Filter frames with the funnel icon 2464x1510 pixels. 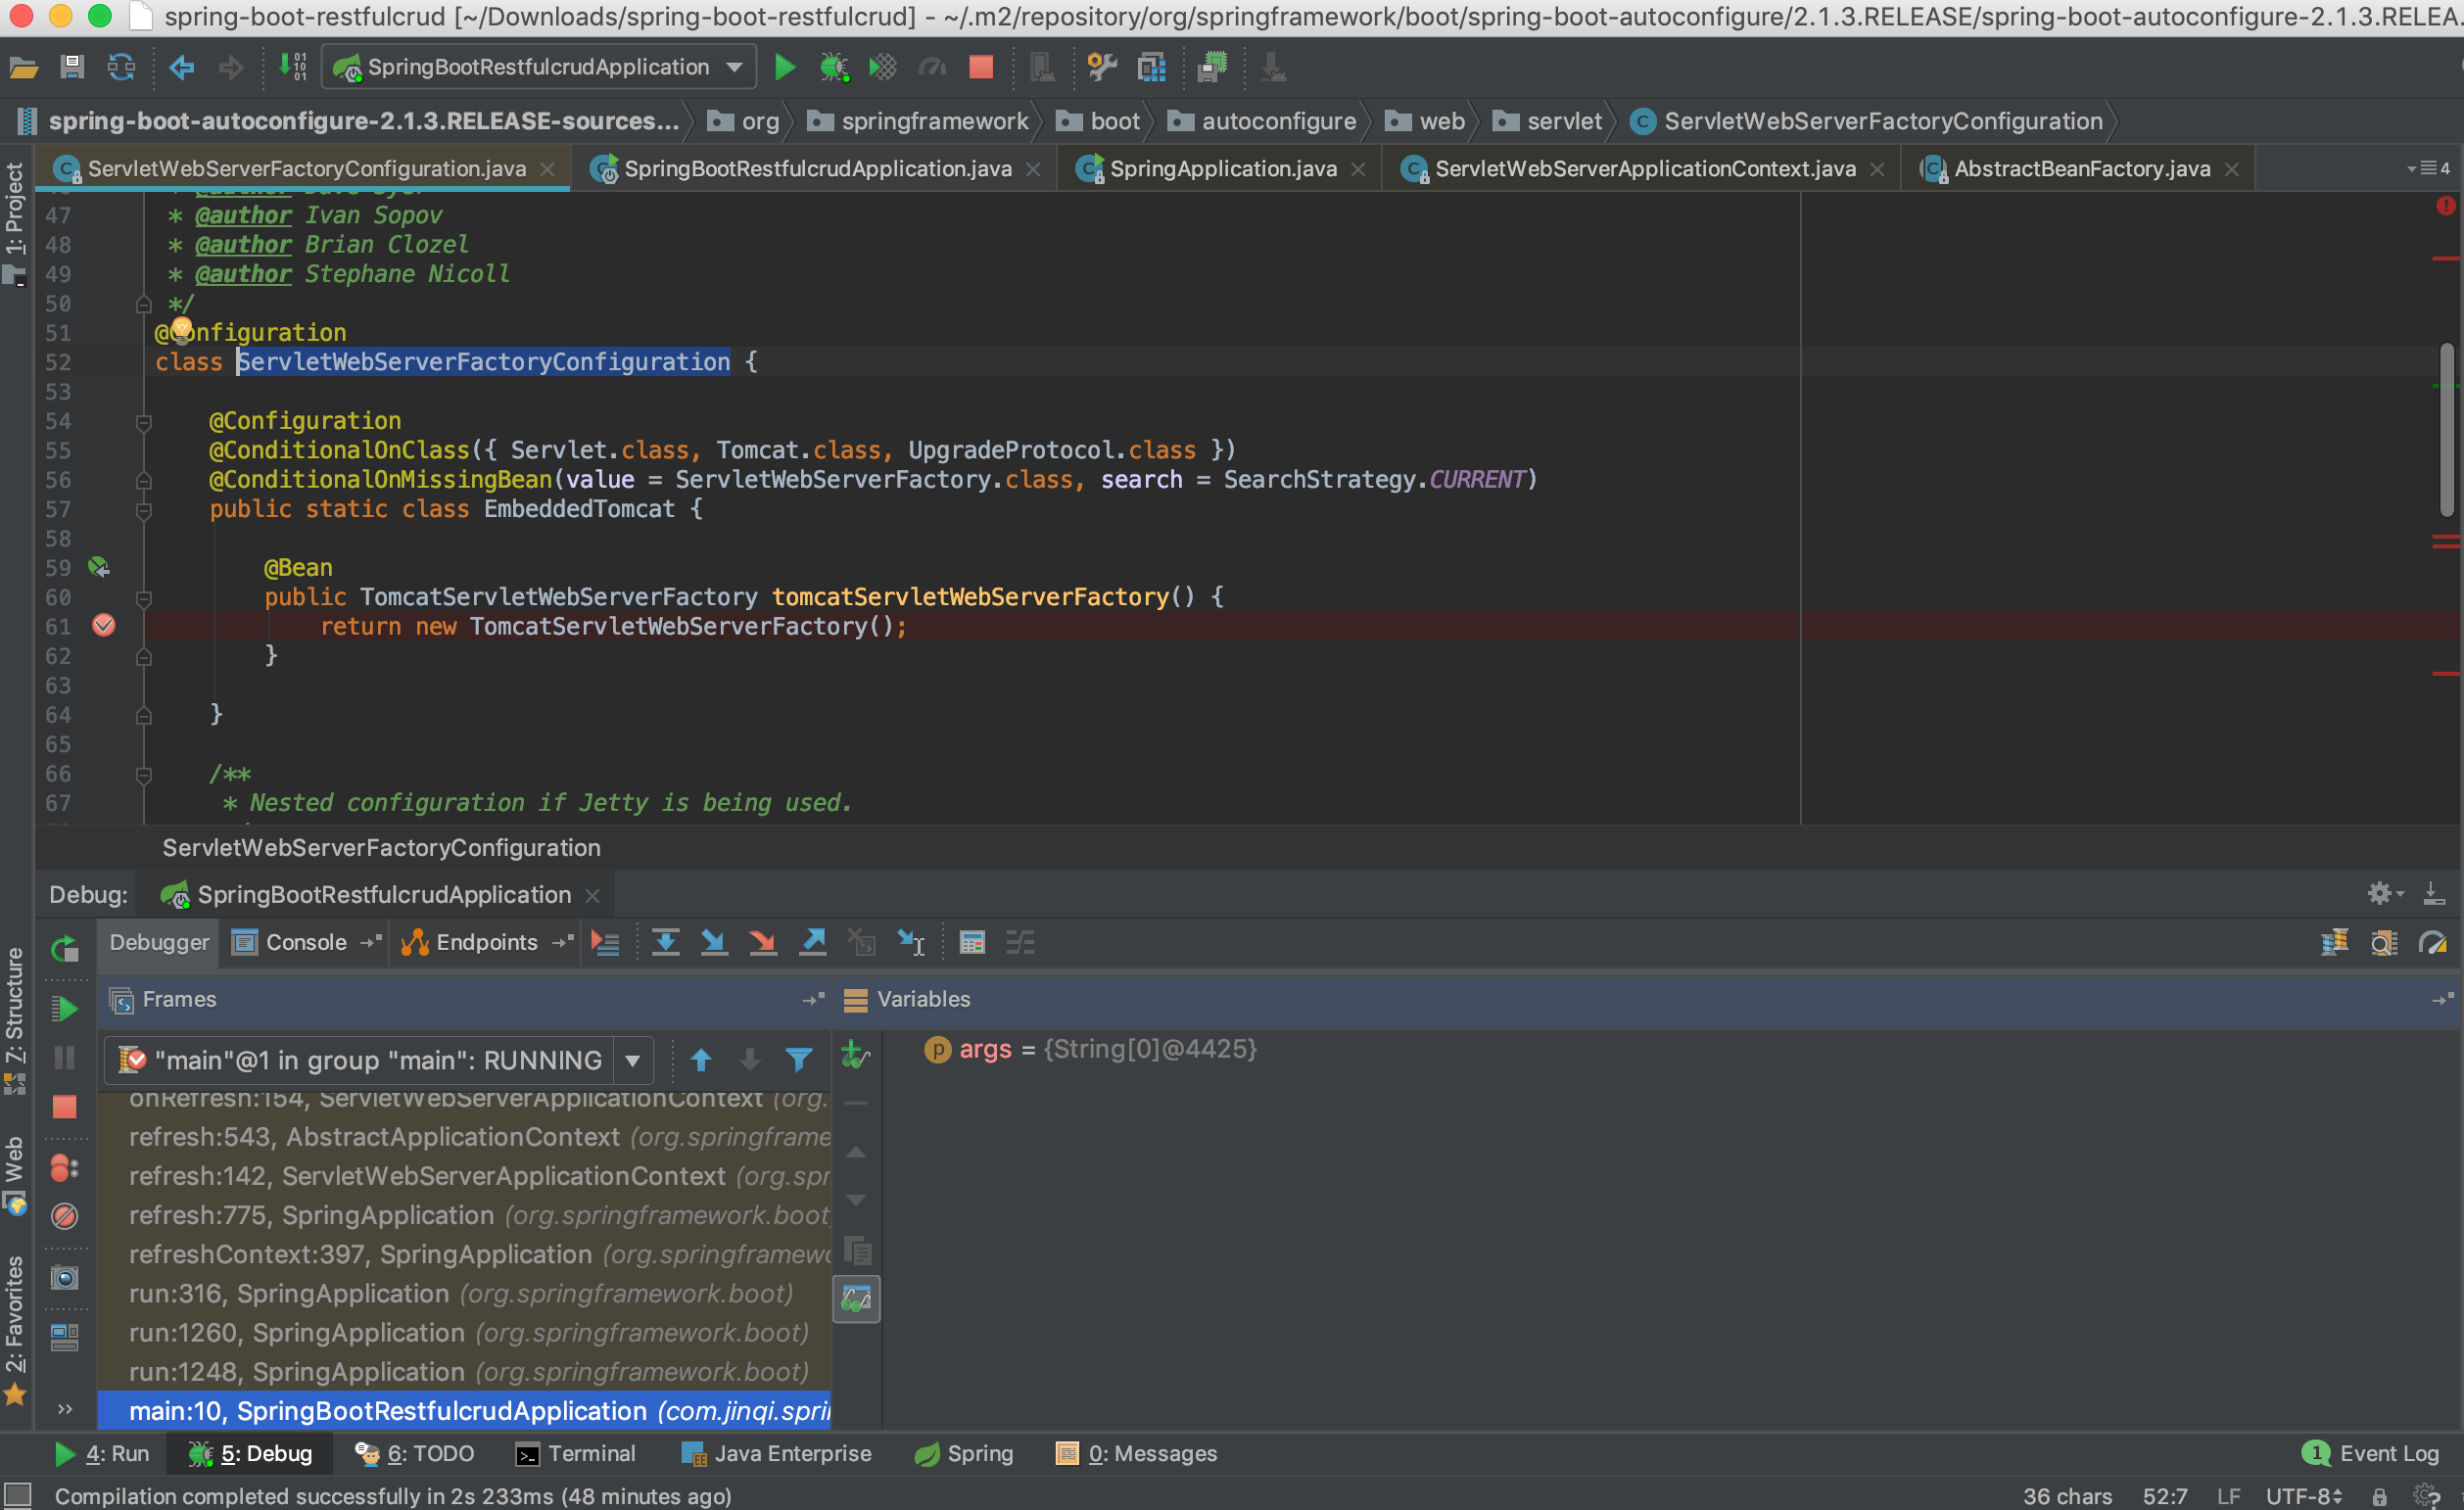pyautogui.click(x=798, y=1059)
